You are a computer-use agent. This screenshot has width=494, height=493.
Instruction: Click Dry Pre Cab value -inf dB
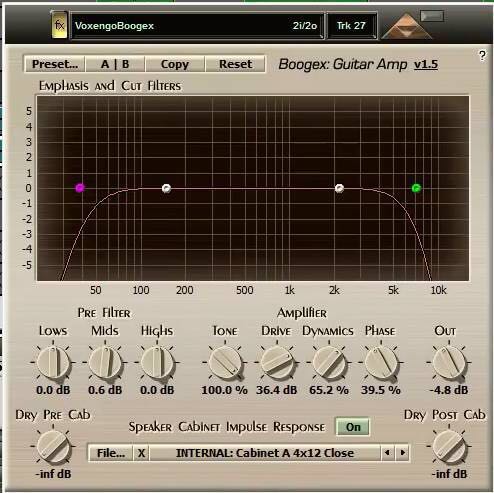[54, 474]
